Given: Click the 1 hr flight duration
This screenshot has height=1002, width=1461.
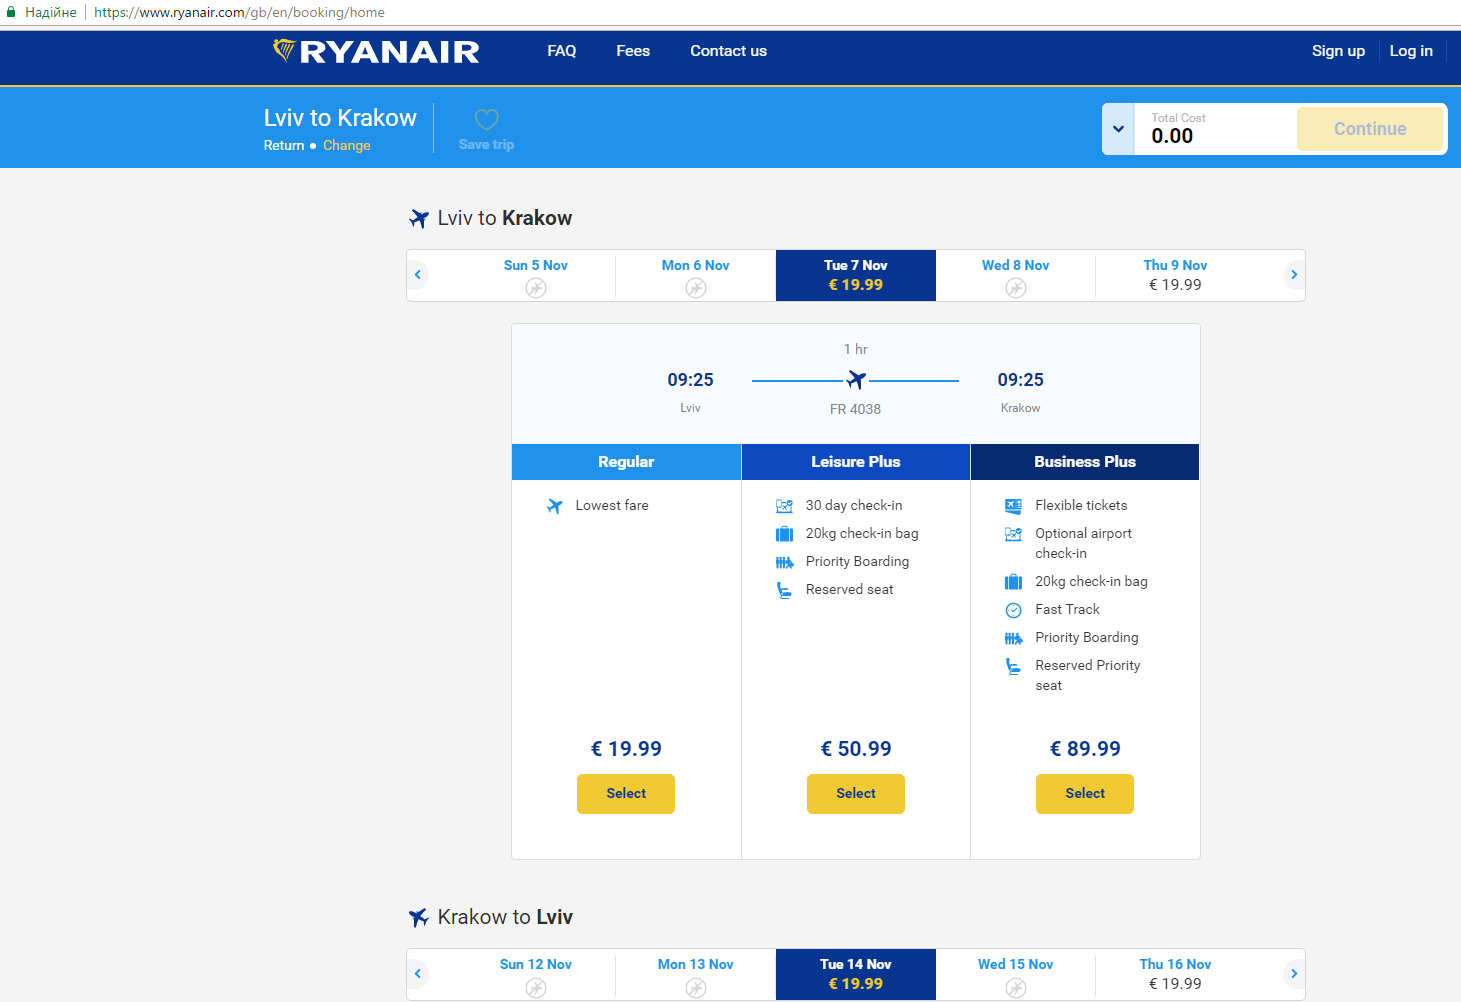Looking at the screenshot, I should [x=856, y=349].
